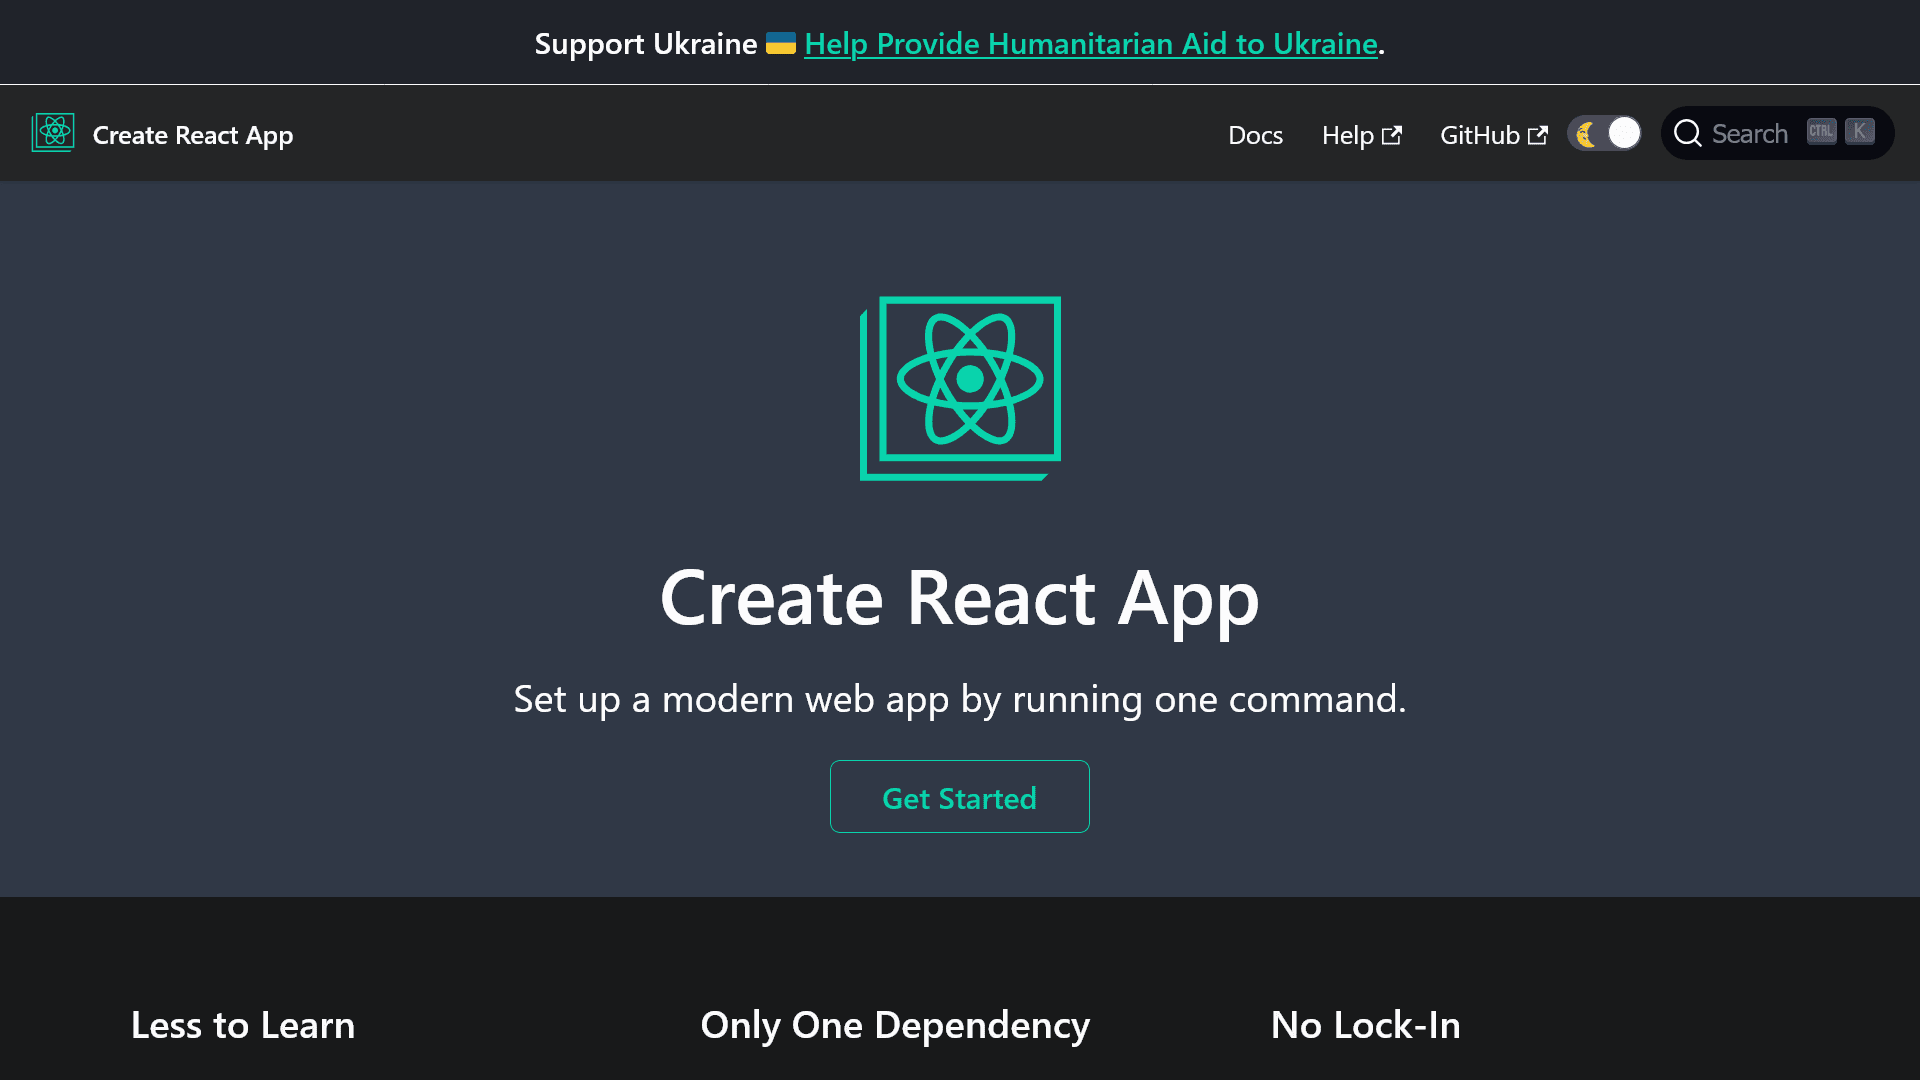Click the Create React App navbar logo icon

click(53, 133)
